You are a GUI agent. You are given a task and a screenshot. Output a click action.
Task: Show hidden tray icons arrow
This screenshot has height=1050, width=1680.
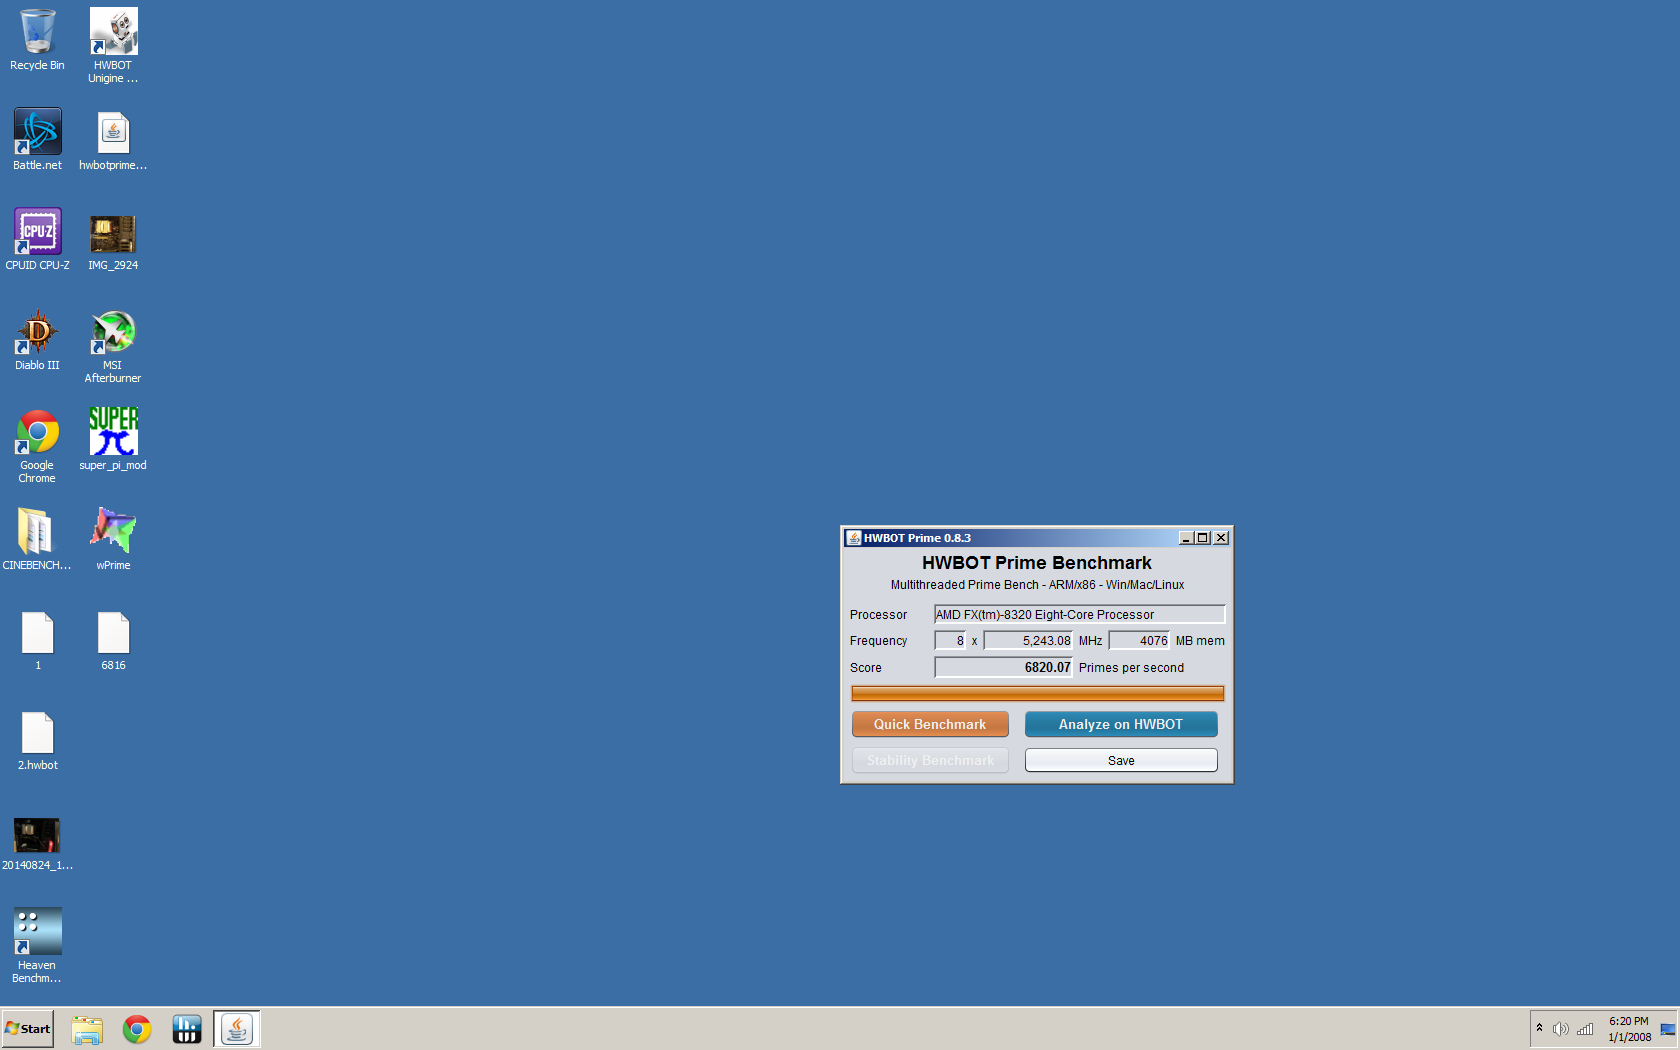(x=1539, y=1028)
